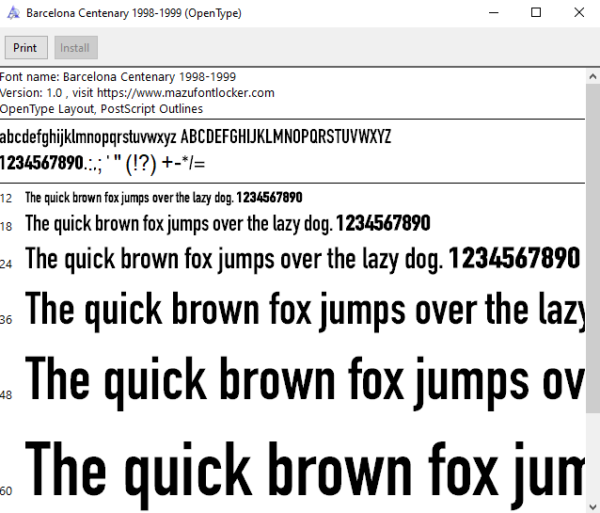Click the scrollbar down arrow
This screenshot has width=600, height=513.
[593, 506]
